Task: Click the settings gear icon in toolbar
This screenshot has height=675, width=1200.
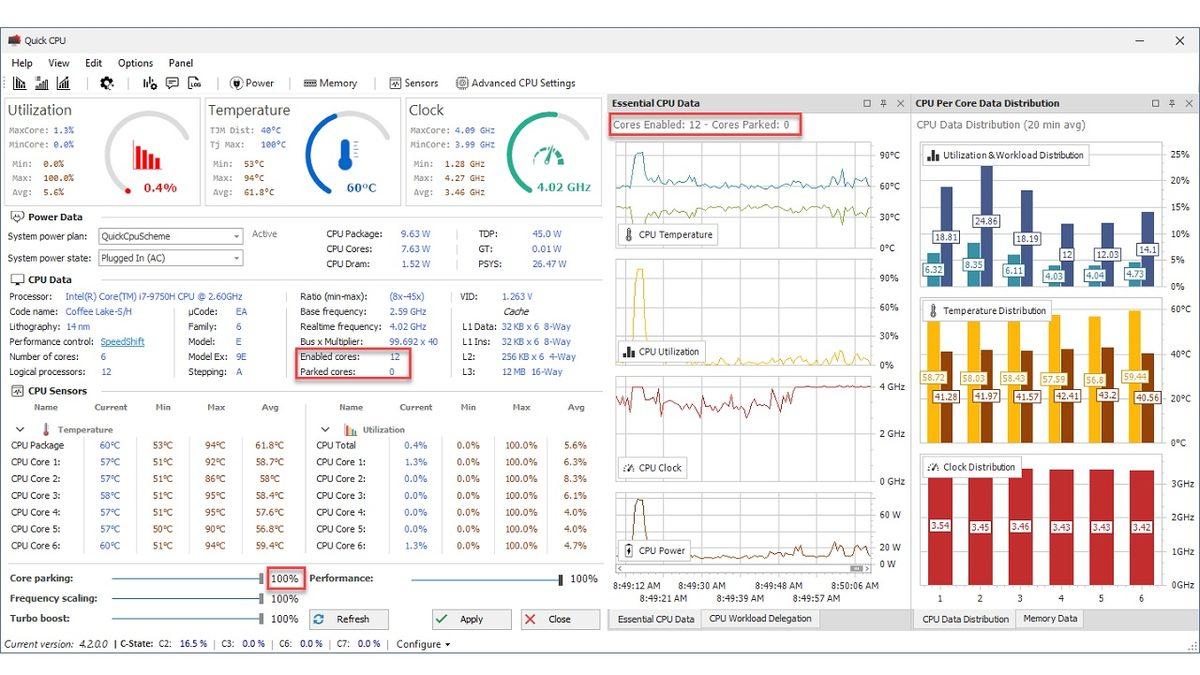Action: click(106, 83)
